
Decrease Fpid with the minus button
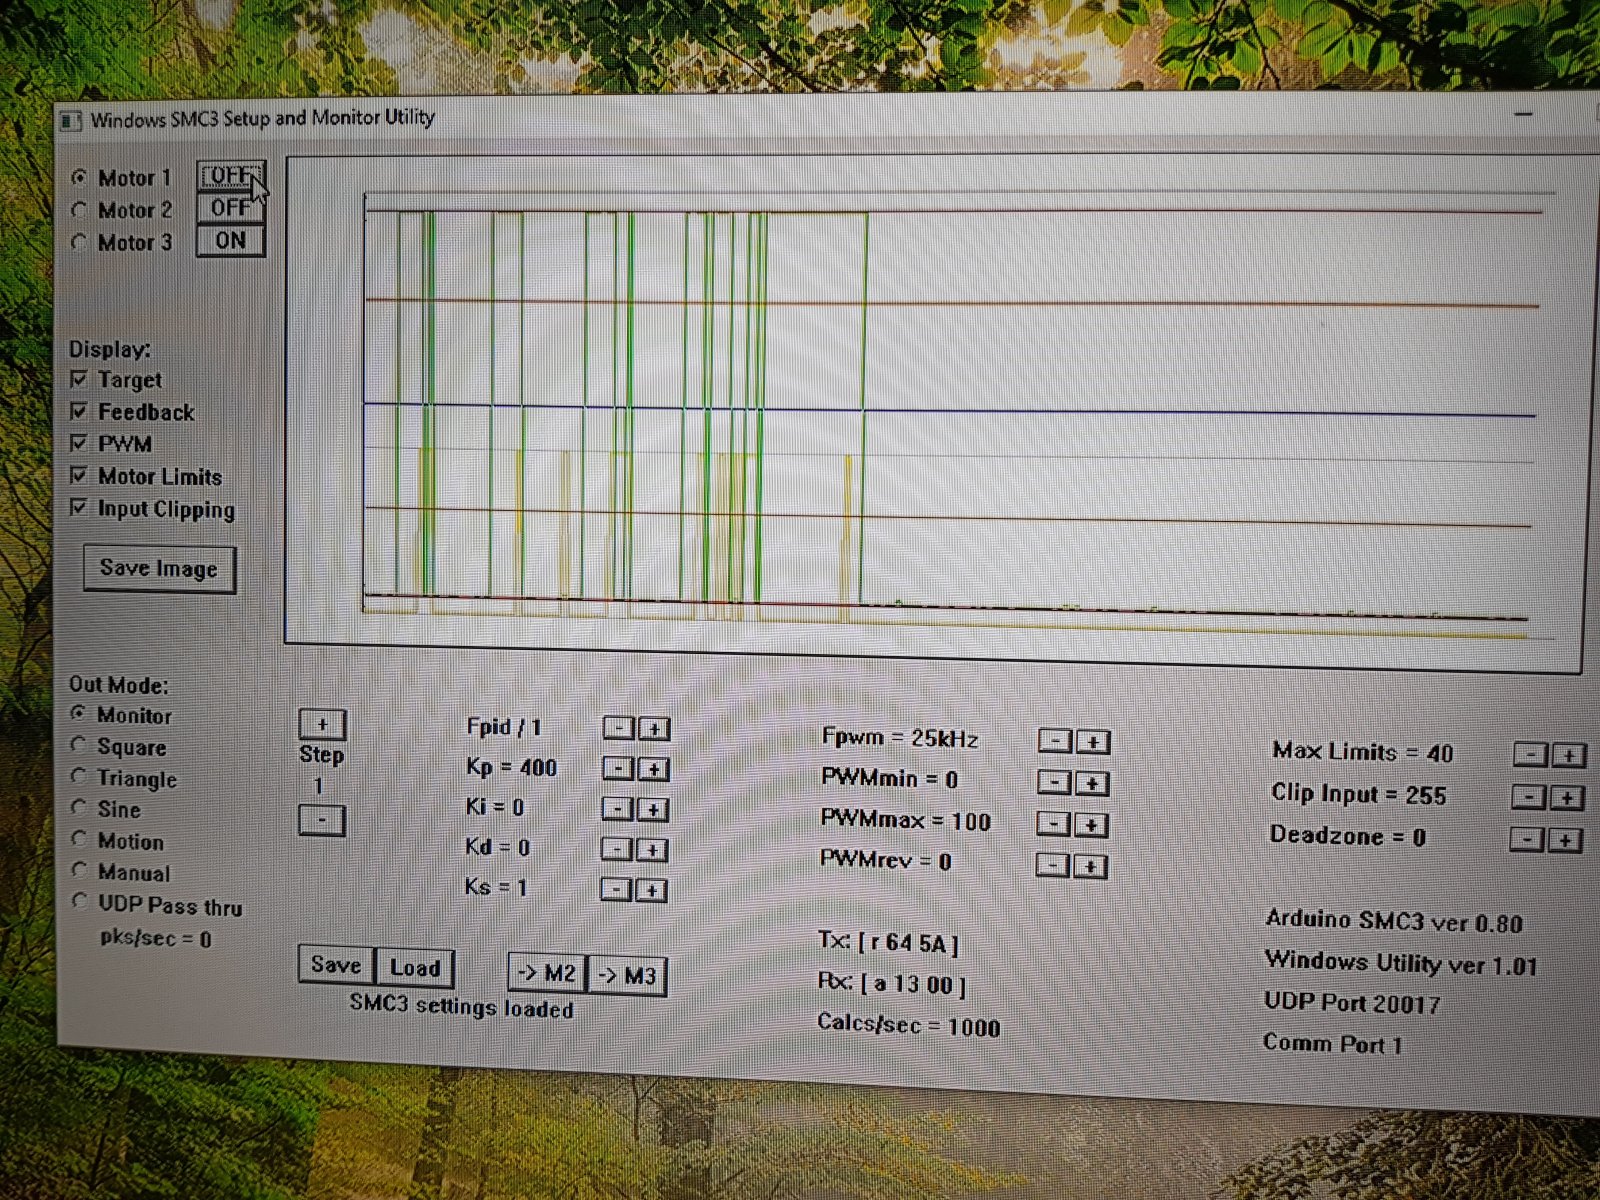coord(619,728)
